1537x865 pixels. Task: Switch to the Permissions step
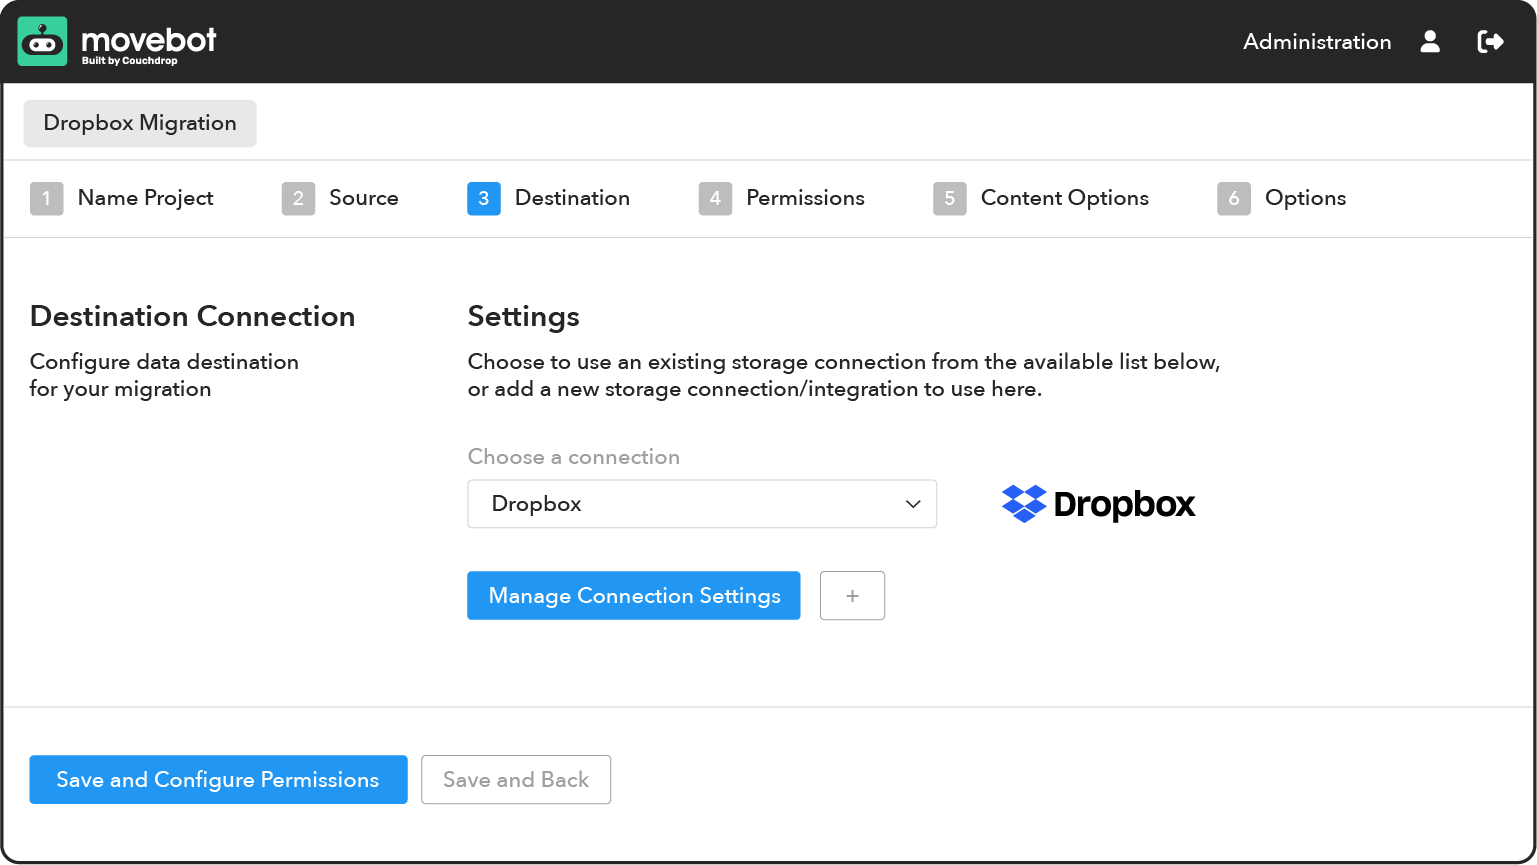(x=804, y=198)
